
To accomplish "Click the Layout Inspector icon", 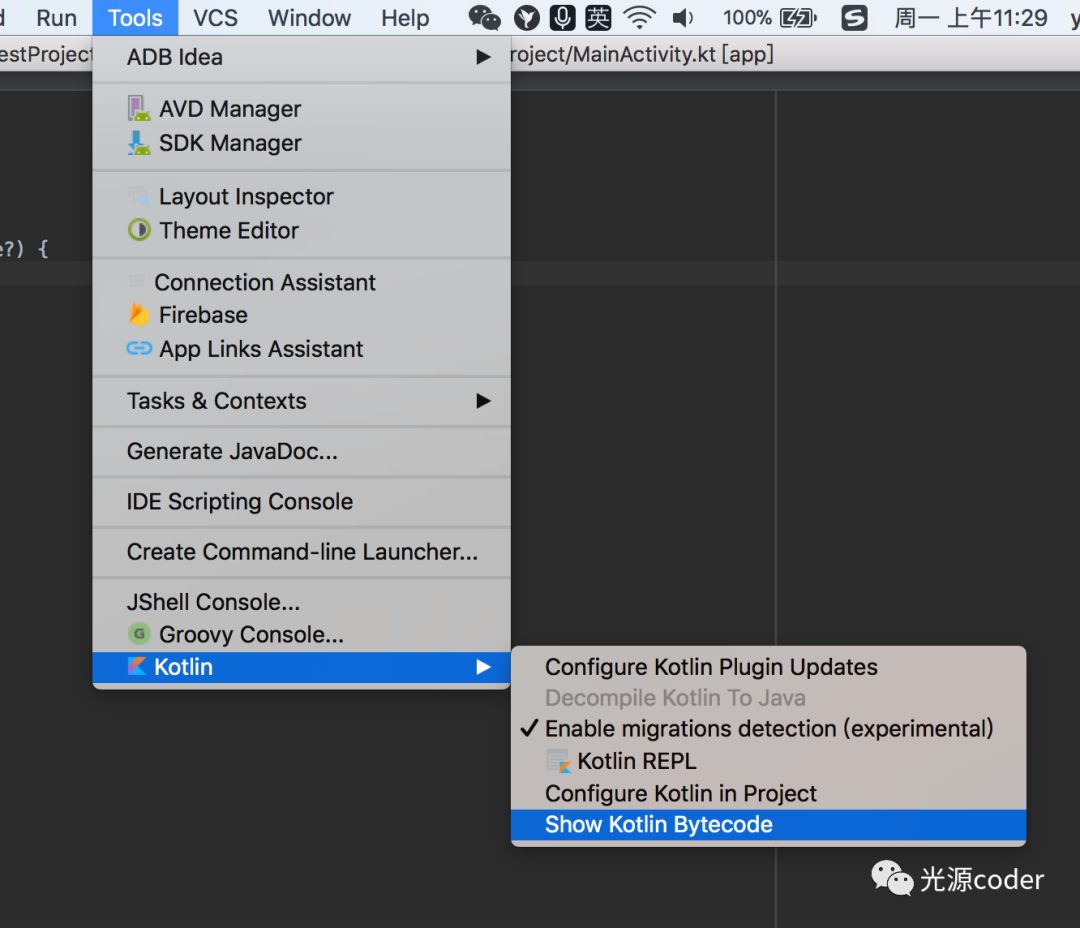I will pyautogui.click(x=138, y=196).
